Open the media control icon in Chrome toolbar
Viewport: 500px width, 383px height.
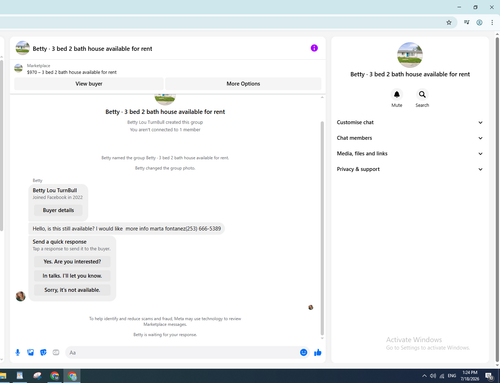click(x=467, y=22)
